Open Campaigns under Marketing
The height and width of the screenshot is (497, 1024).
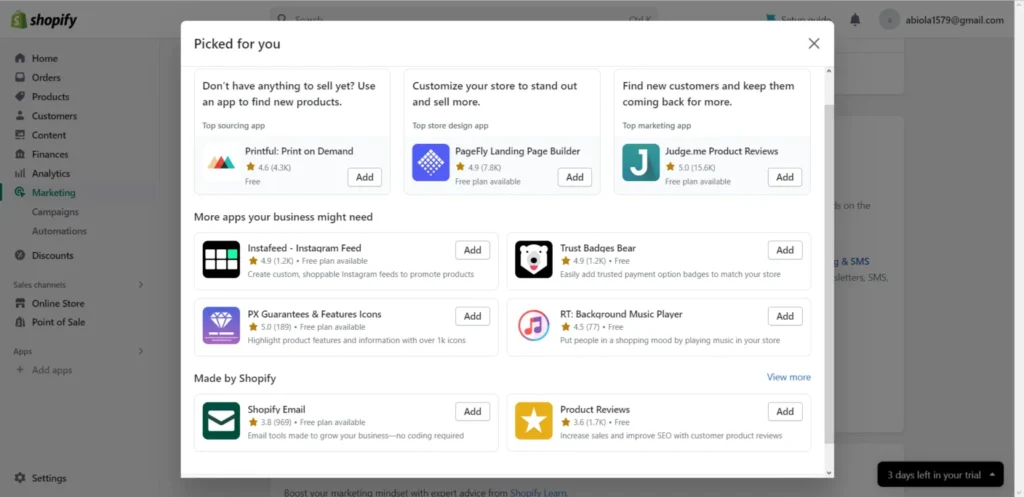tap(56, 212)
